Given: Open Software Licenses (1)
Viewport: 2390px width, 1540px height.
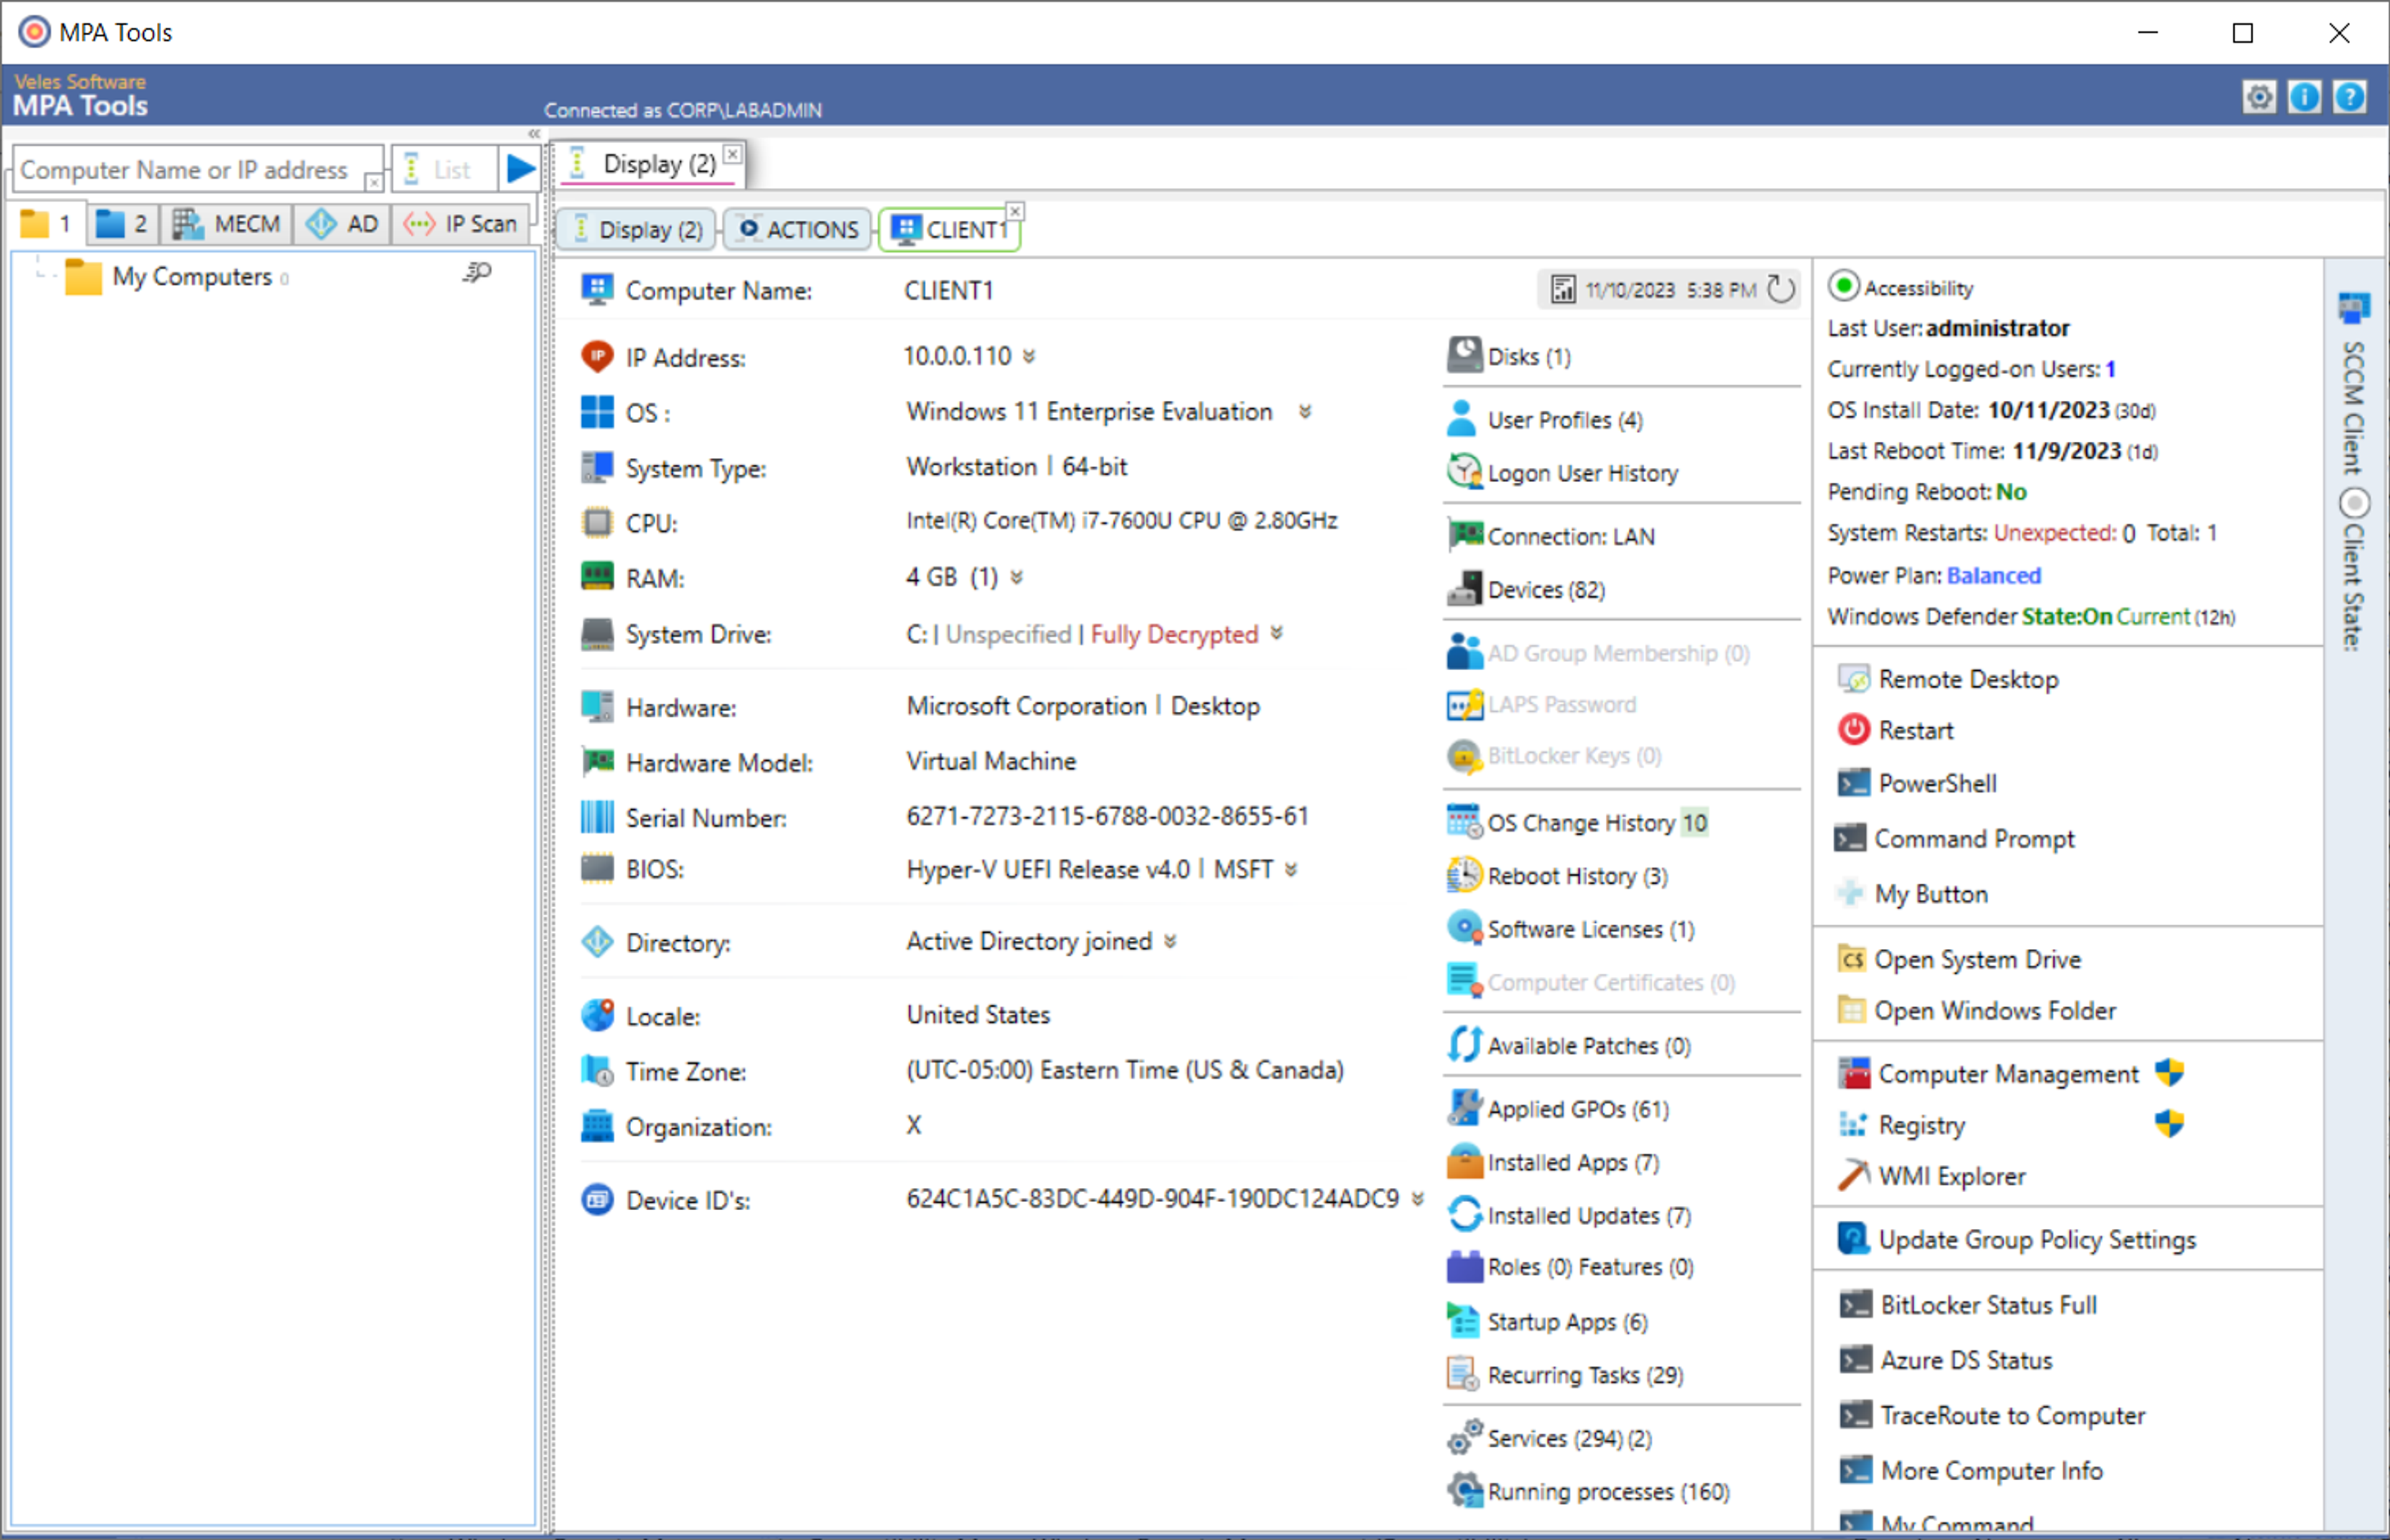Looking at the screenshot, I should pos(1571,928).
